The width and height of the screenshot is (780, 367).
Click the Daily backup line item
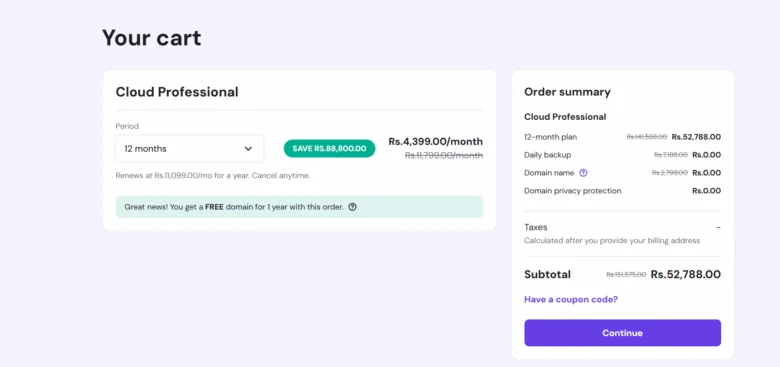click(622, 155)
